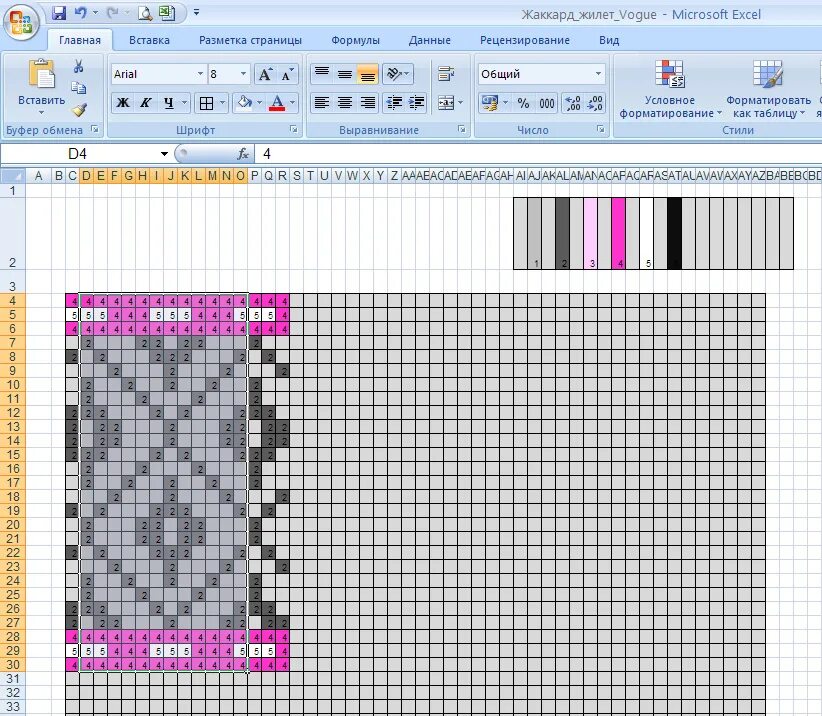Switch to Рецензирование tab
The height and width of the screenshot is (716, 822).
click(525, 40)
